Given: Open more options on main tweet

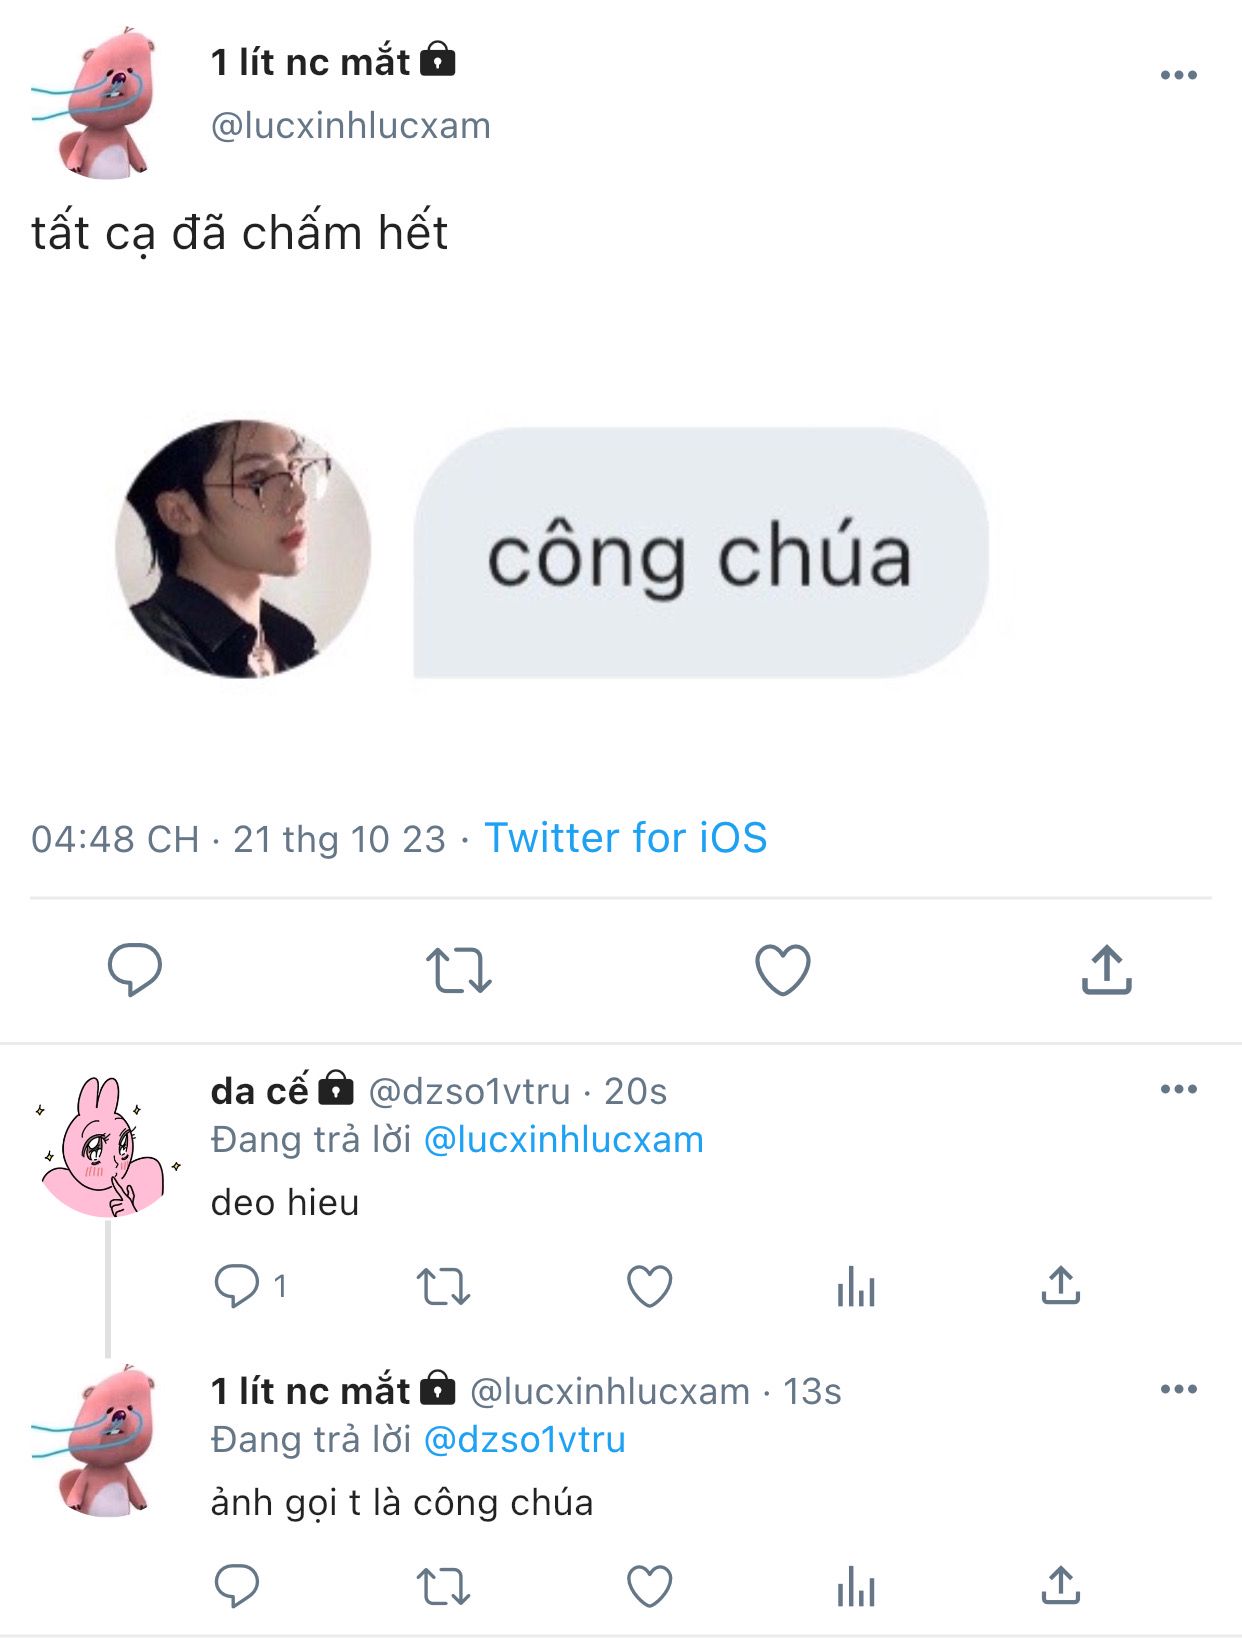Looking at the screenshot, I should click(1179, 75).
